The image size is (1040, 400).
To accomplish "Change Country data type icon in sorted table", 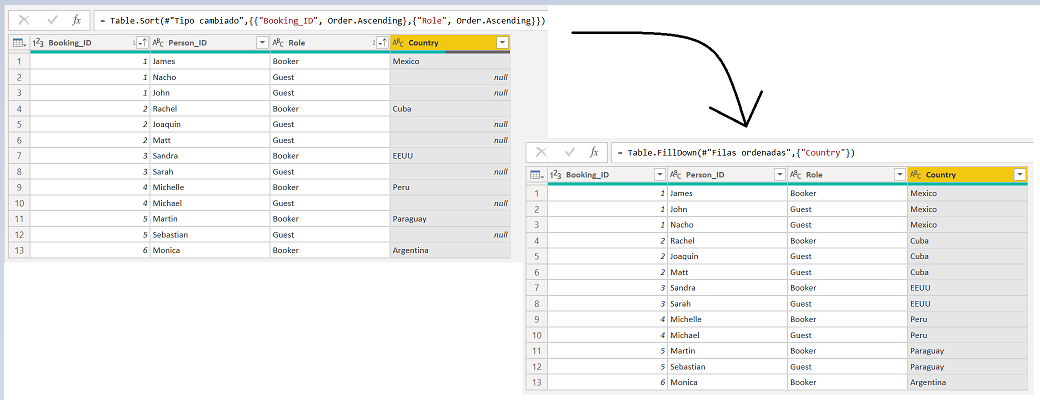I will pyautogui.click(x=398, y=42).
